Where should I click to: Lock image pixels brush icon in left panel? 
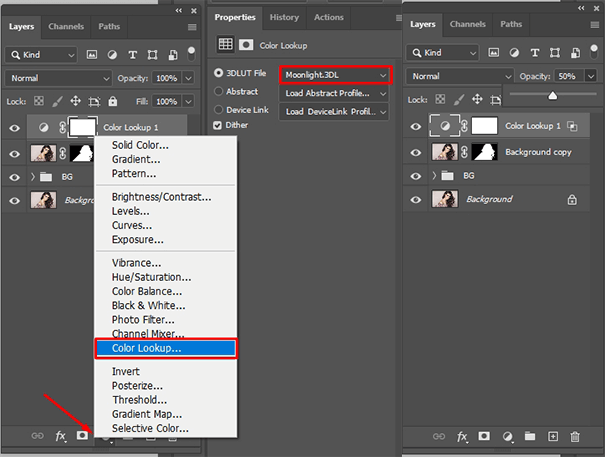pos(57,102)
